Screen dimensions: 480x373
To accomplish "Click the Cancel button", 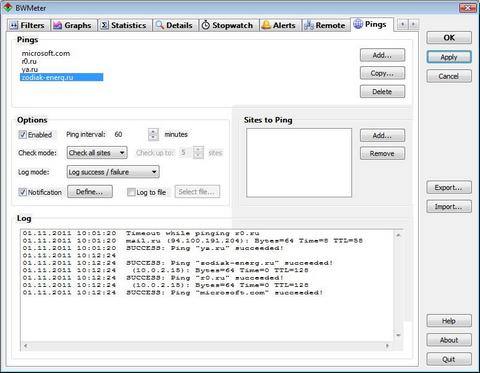I will [x=449, y=76].
